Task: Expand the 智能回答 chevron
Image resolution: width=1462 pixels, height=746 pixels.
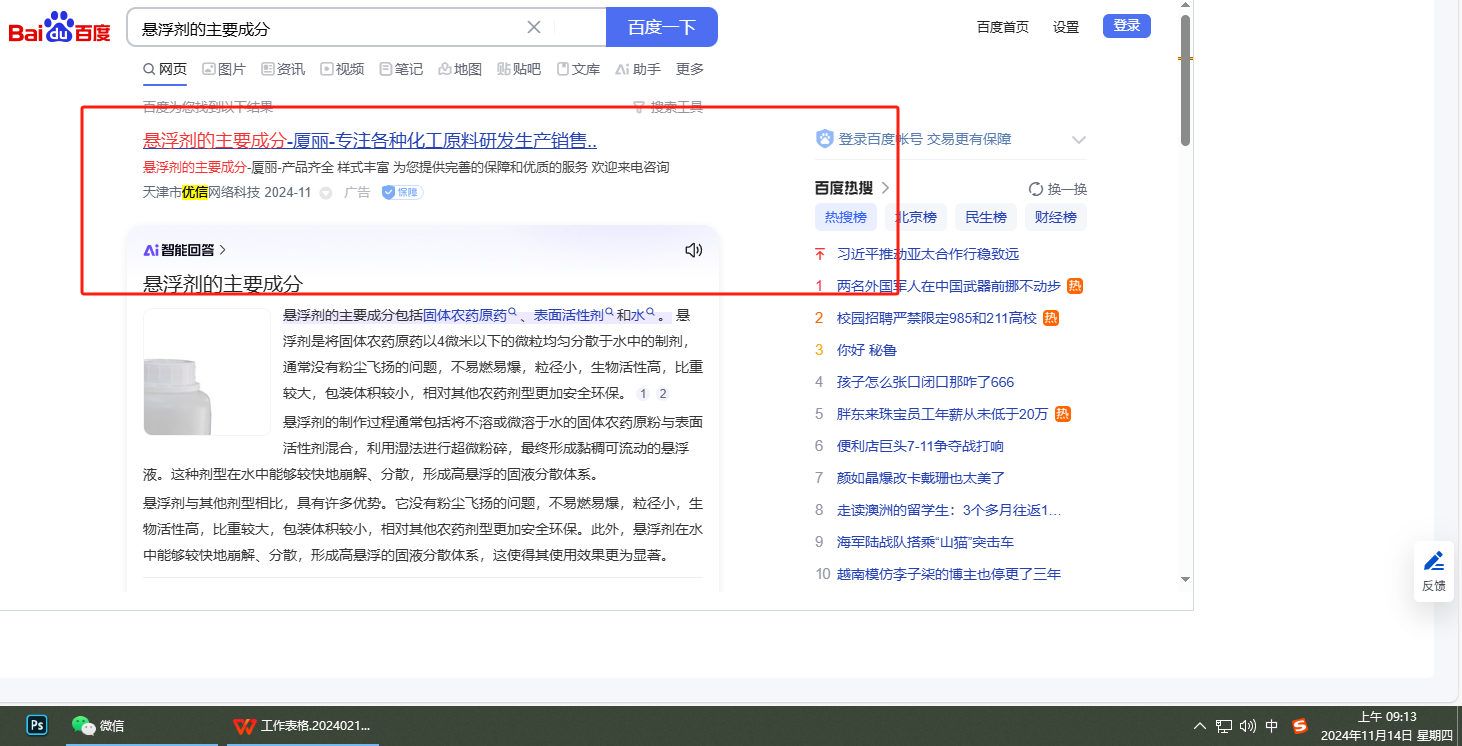Action: click(x=222, y=250)
